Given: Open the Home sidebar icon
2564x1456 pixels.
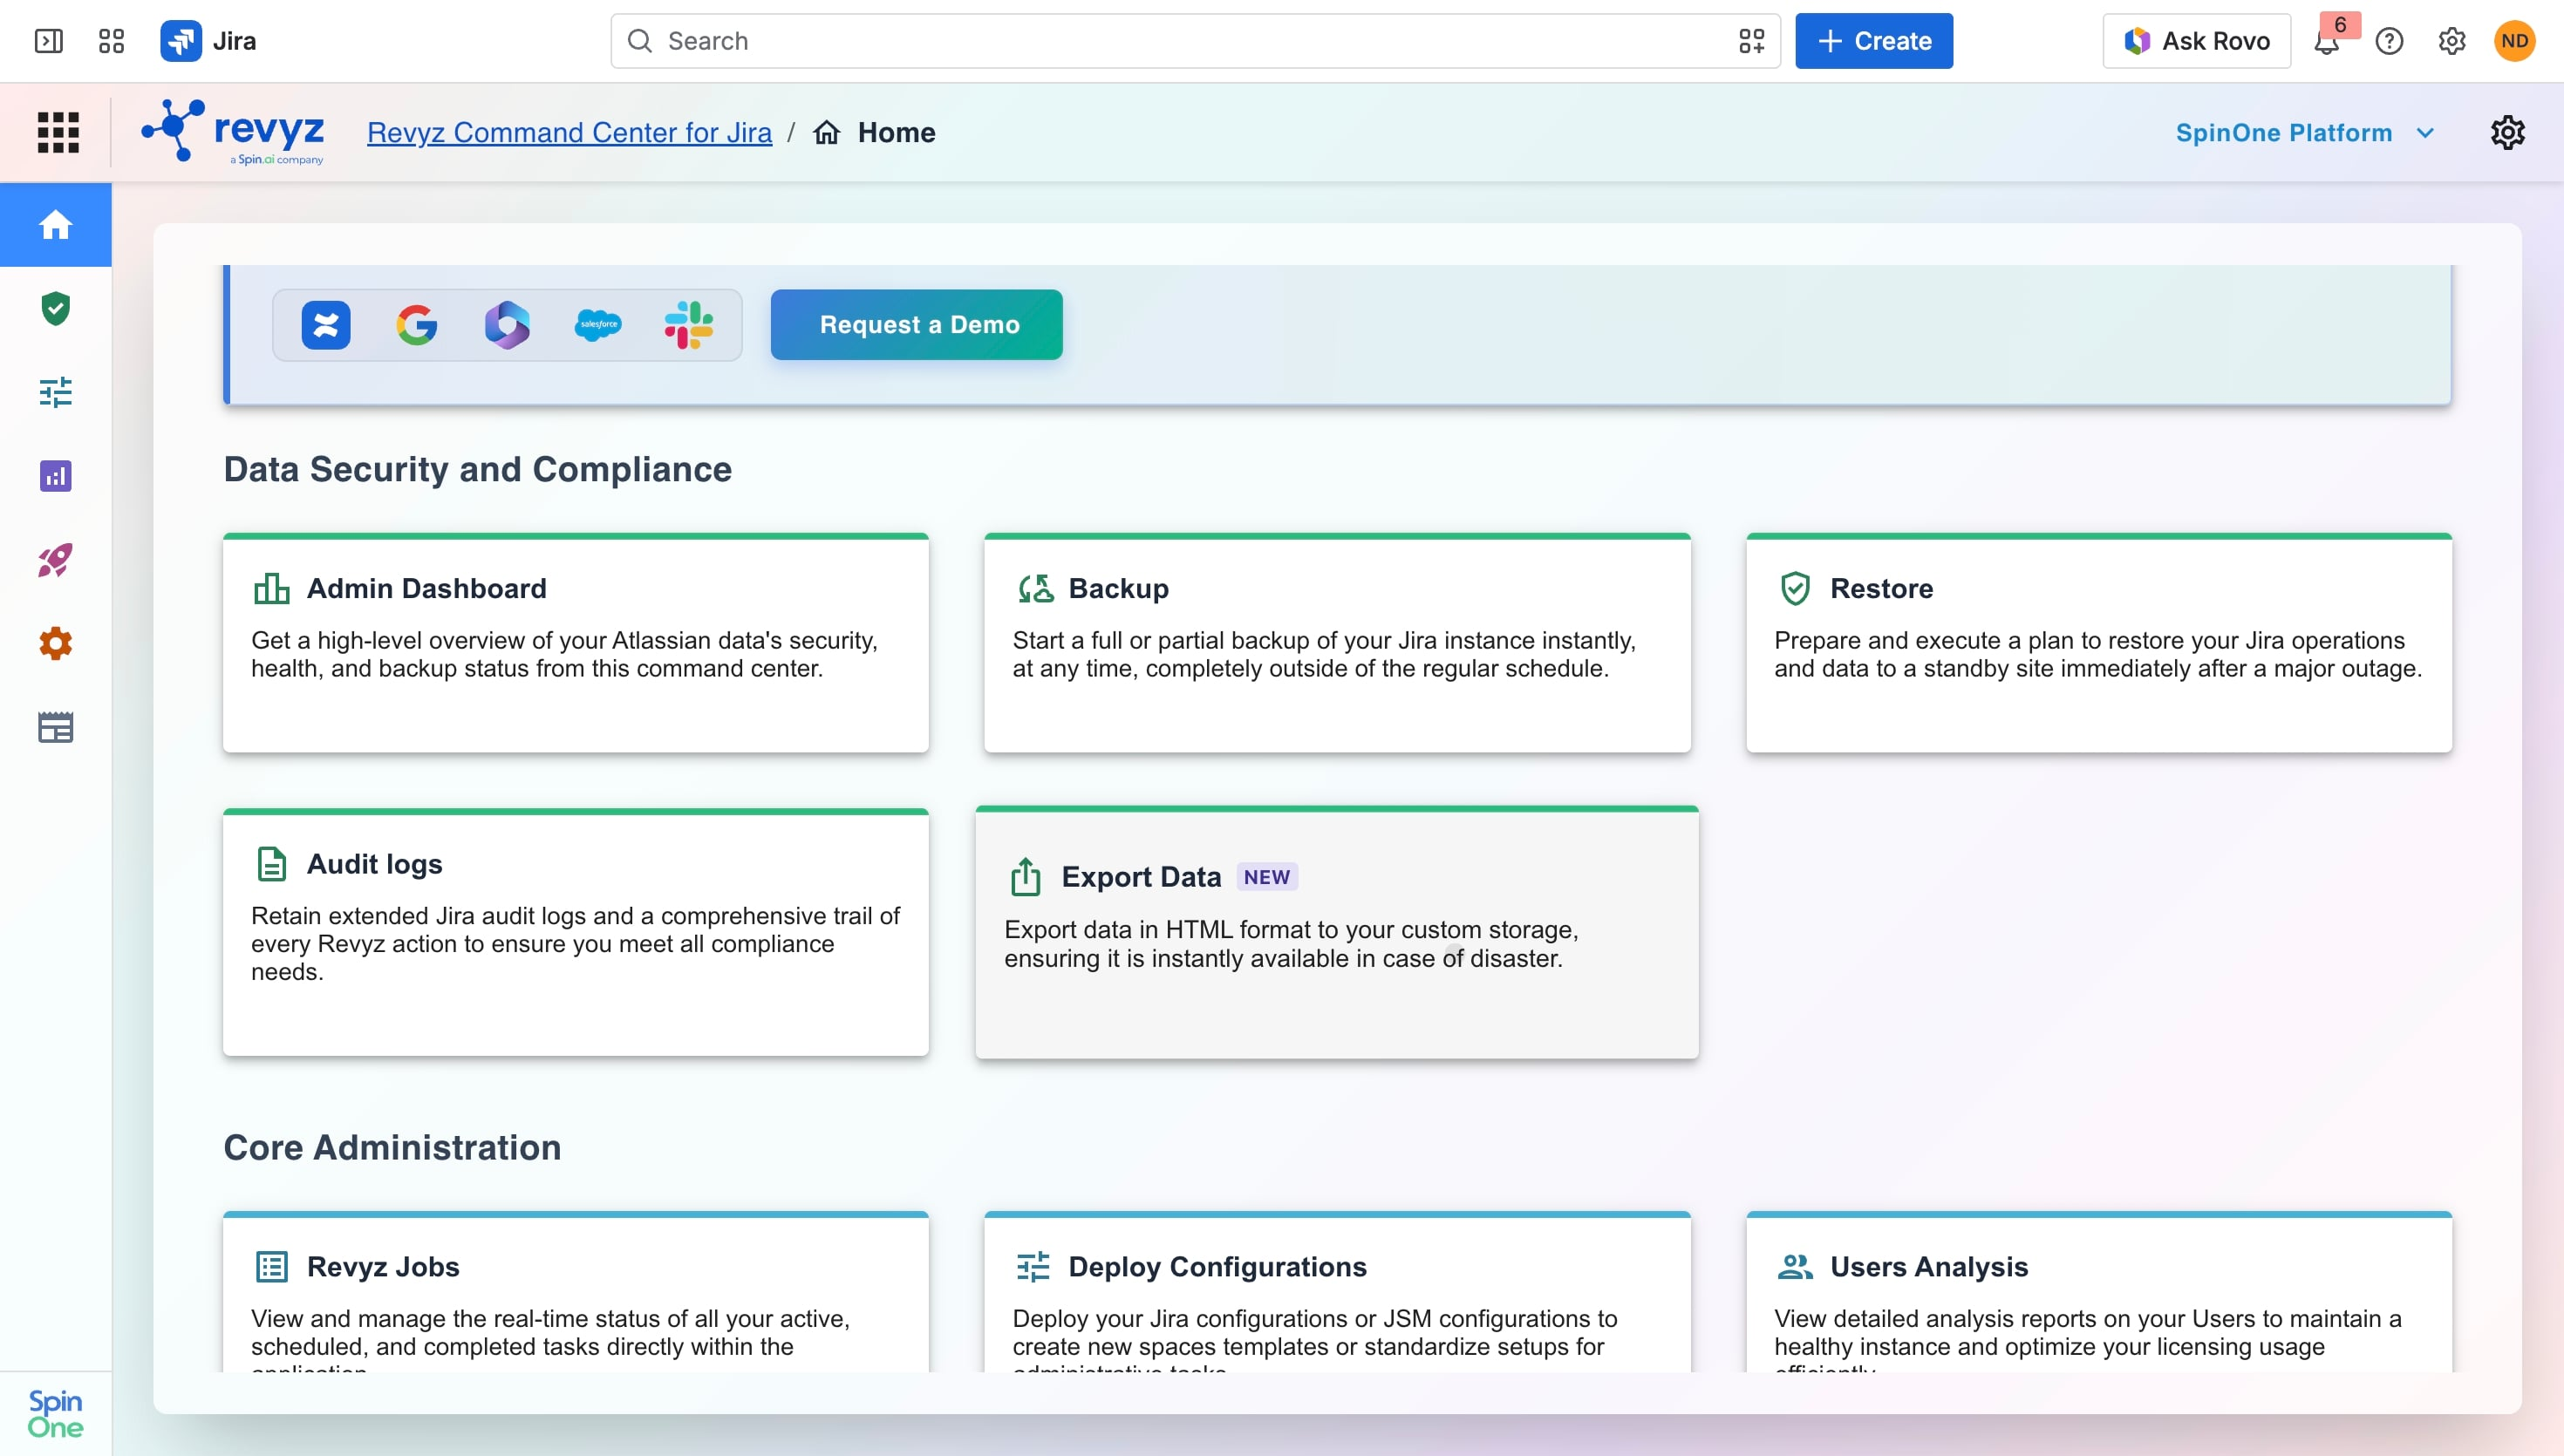Looking at the screenshot, I should coord(56,225).
